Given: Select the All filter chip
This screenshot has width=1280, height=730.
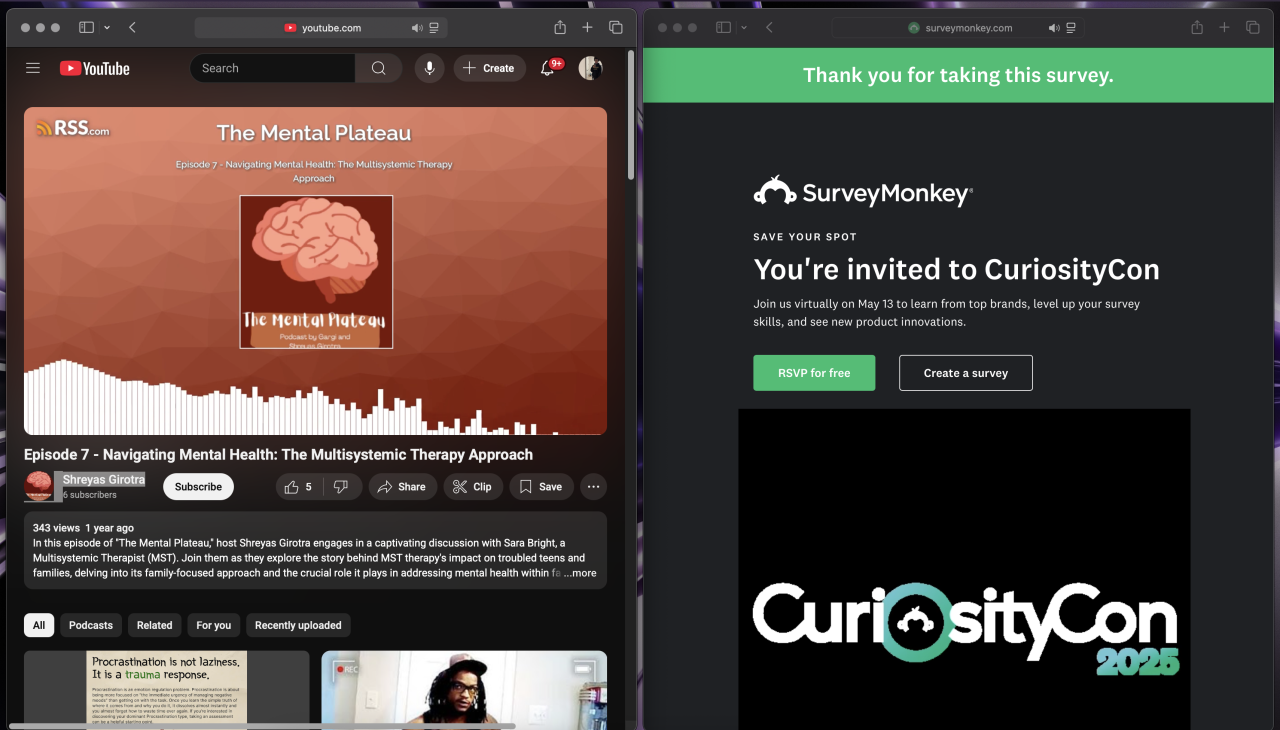Looking at the screenshot, I should tap(39, 625).
